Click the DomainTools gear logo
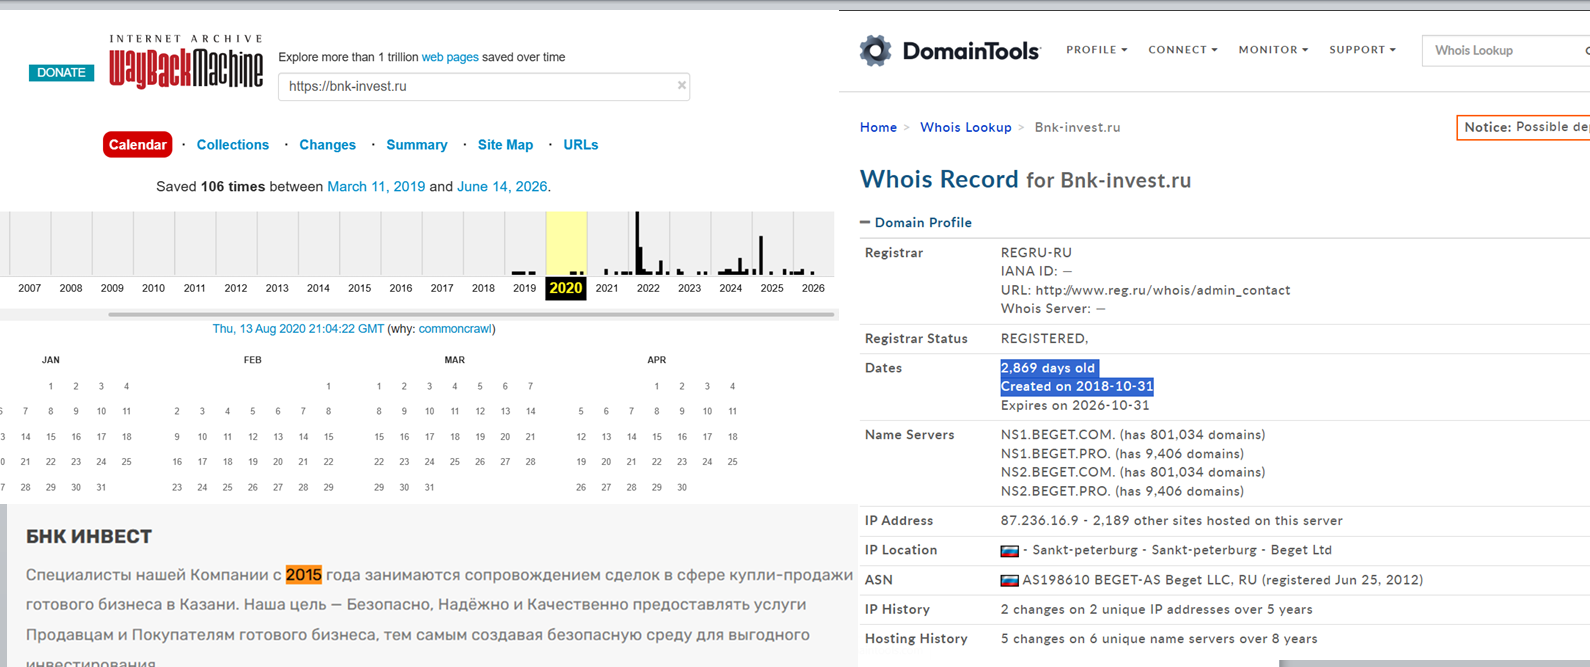The width and height of the screenshot is (1590, 667). pos(875,50)
